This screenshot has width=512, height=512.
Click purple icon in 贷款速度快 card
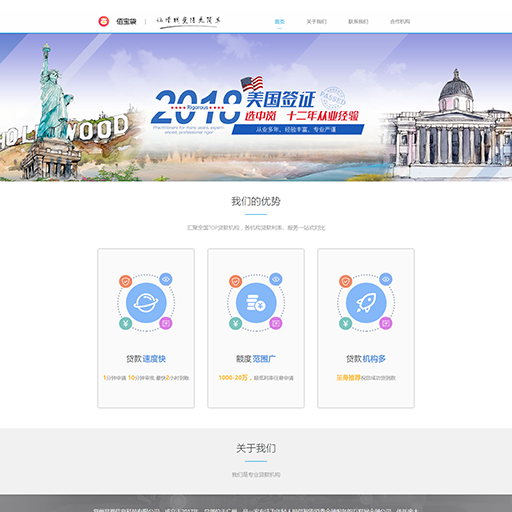click(x=166, y=323)
